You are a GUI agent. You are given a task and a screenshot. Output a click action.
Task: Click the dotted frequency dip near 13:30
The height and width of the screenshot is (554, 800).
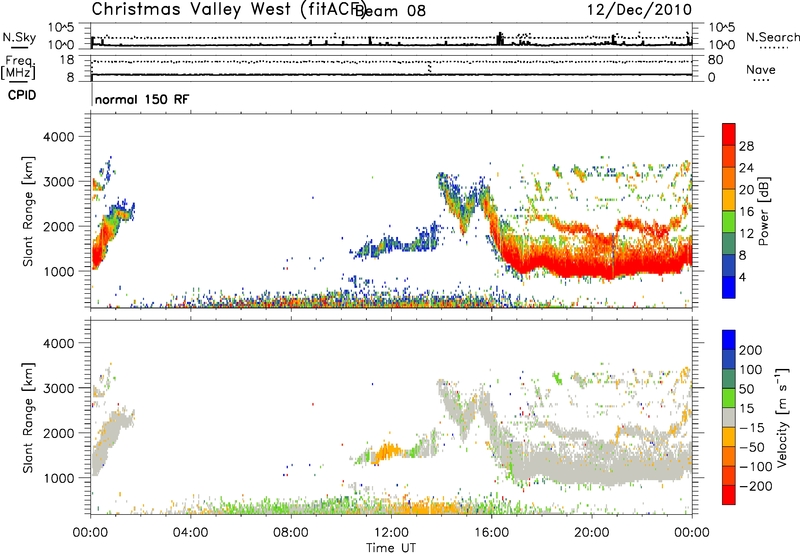429,67
